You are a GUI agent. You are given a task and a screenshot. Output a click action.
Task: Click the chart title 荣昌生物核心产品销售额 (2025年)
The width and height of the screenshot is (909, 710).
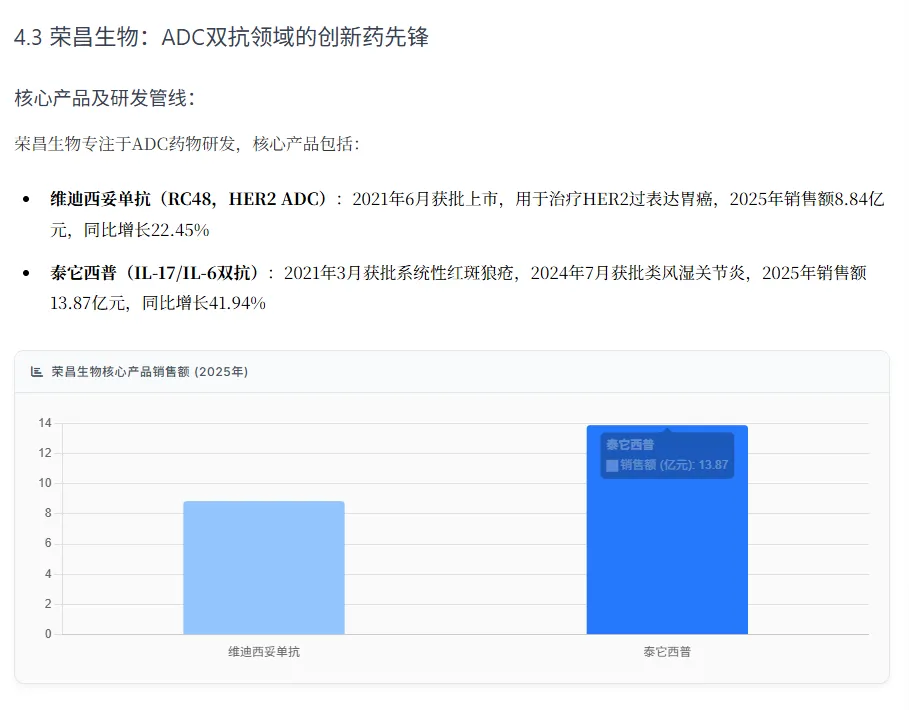pos(150,372)
